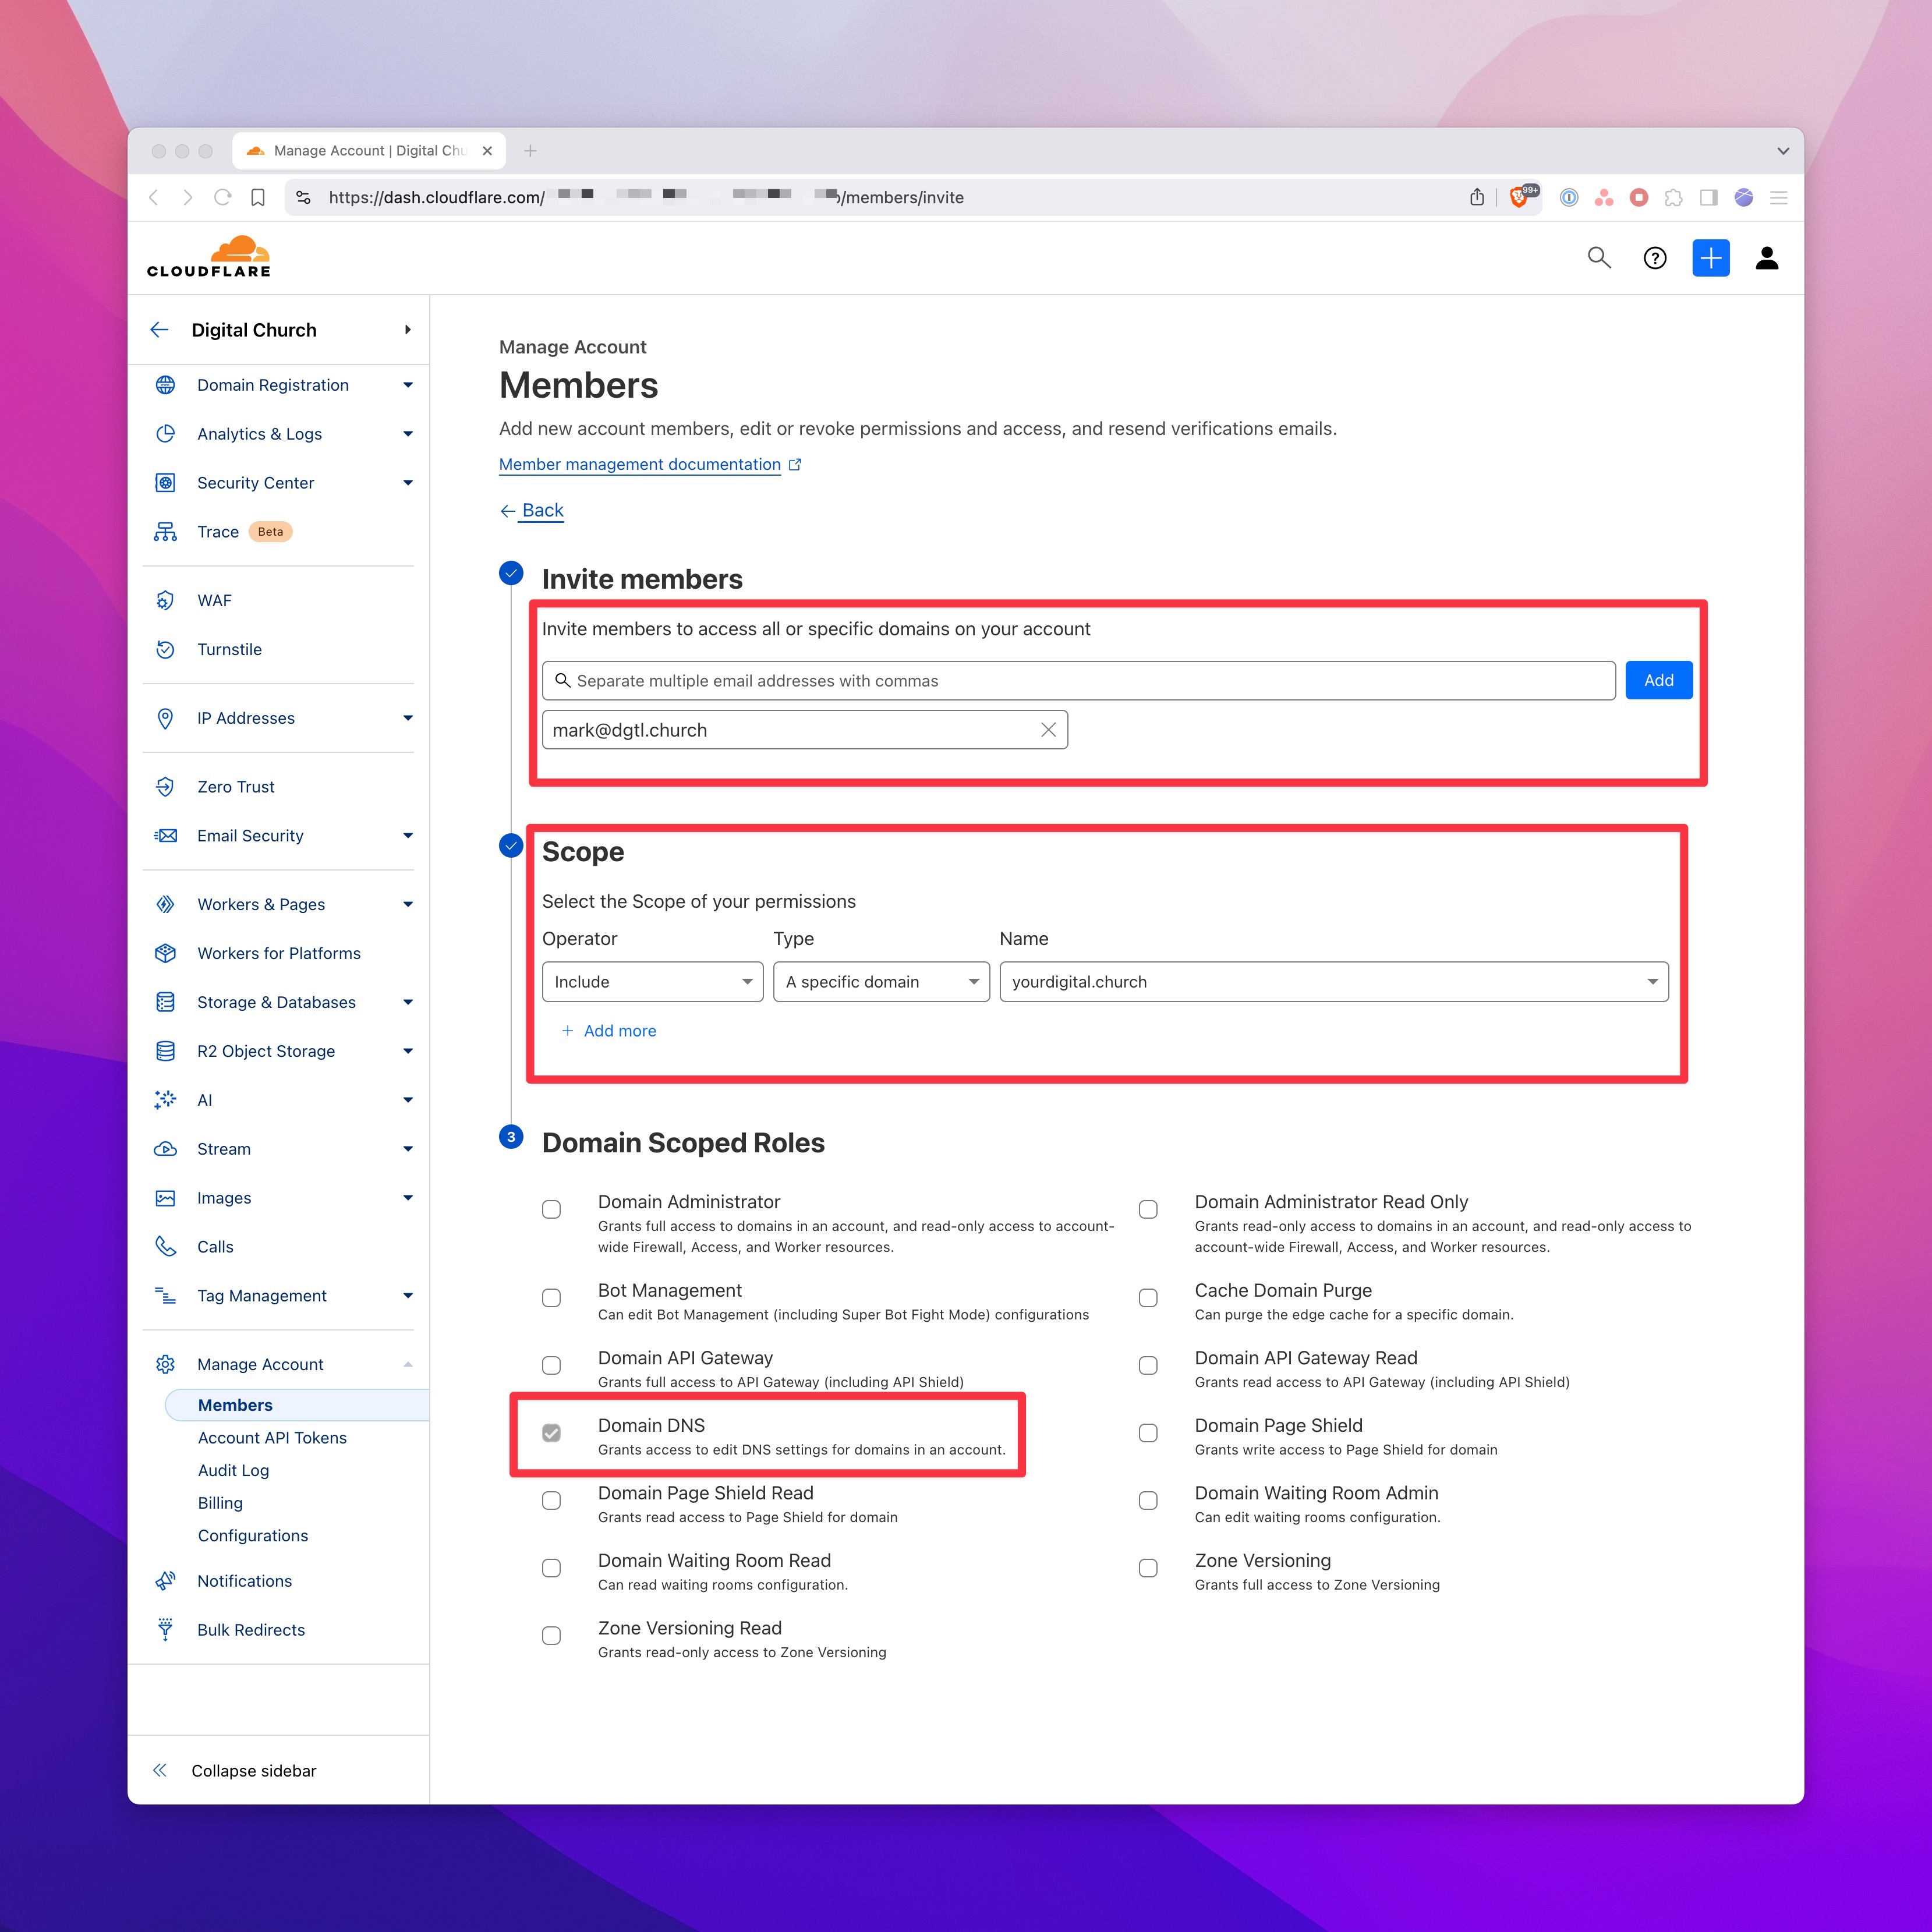Image resolution: width=1932 pixels, height=1932 pixels.
Task: Collapse the Manage Account section arrow
Action: pyautogui.click(x=408, y=1364)
